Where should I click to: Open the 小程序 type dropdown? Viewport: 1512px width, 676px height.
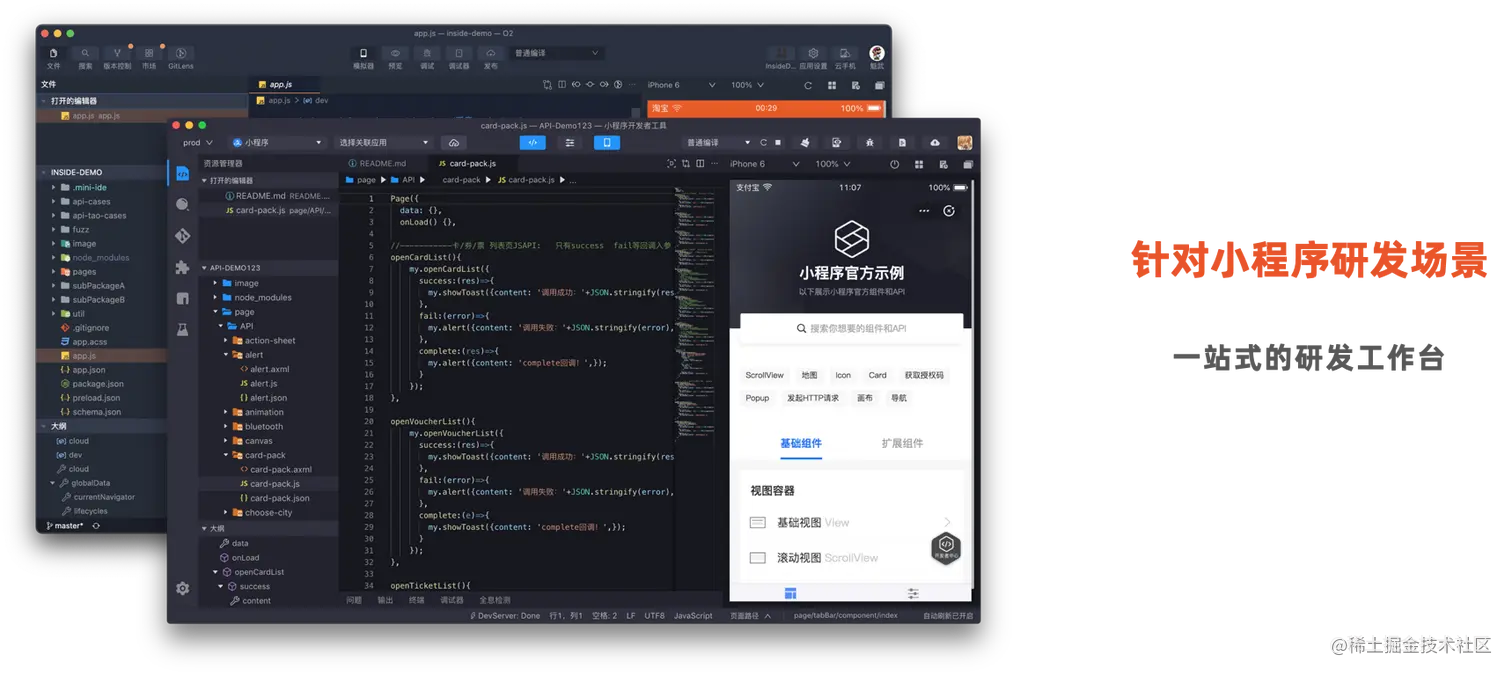277,143
